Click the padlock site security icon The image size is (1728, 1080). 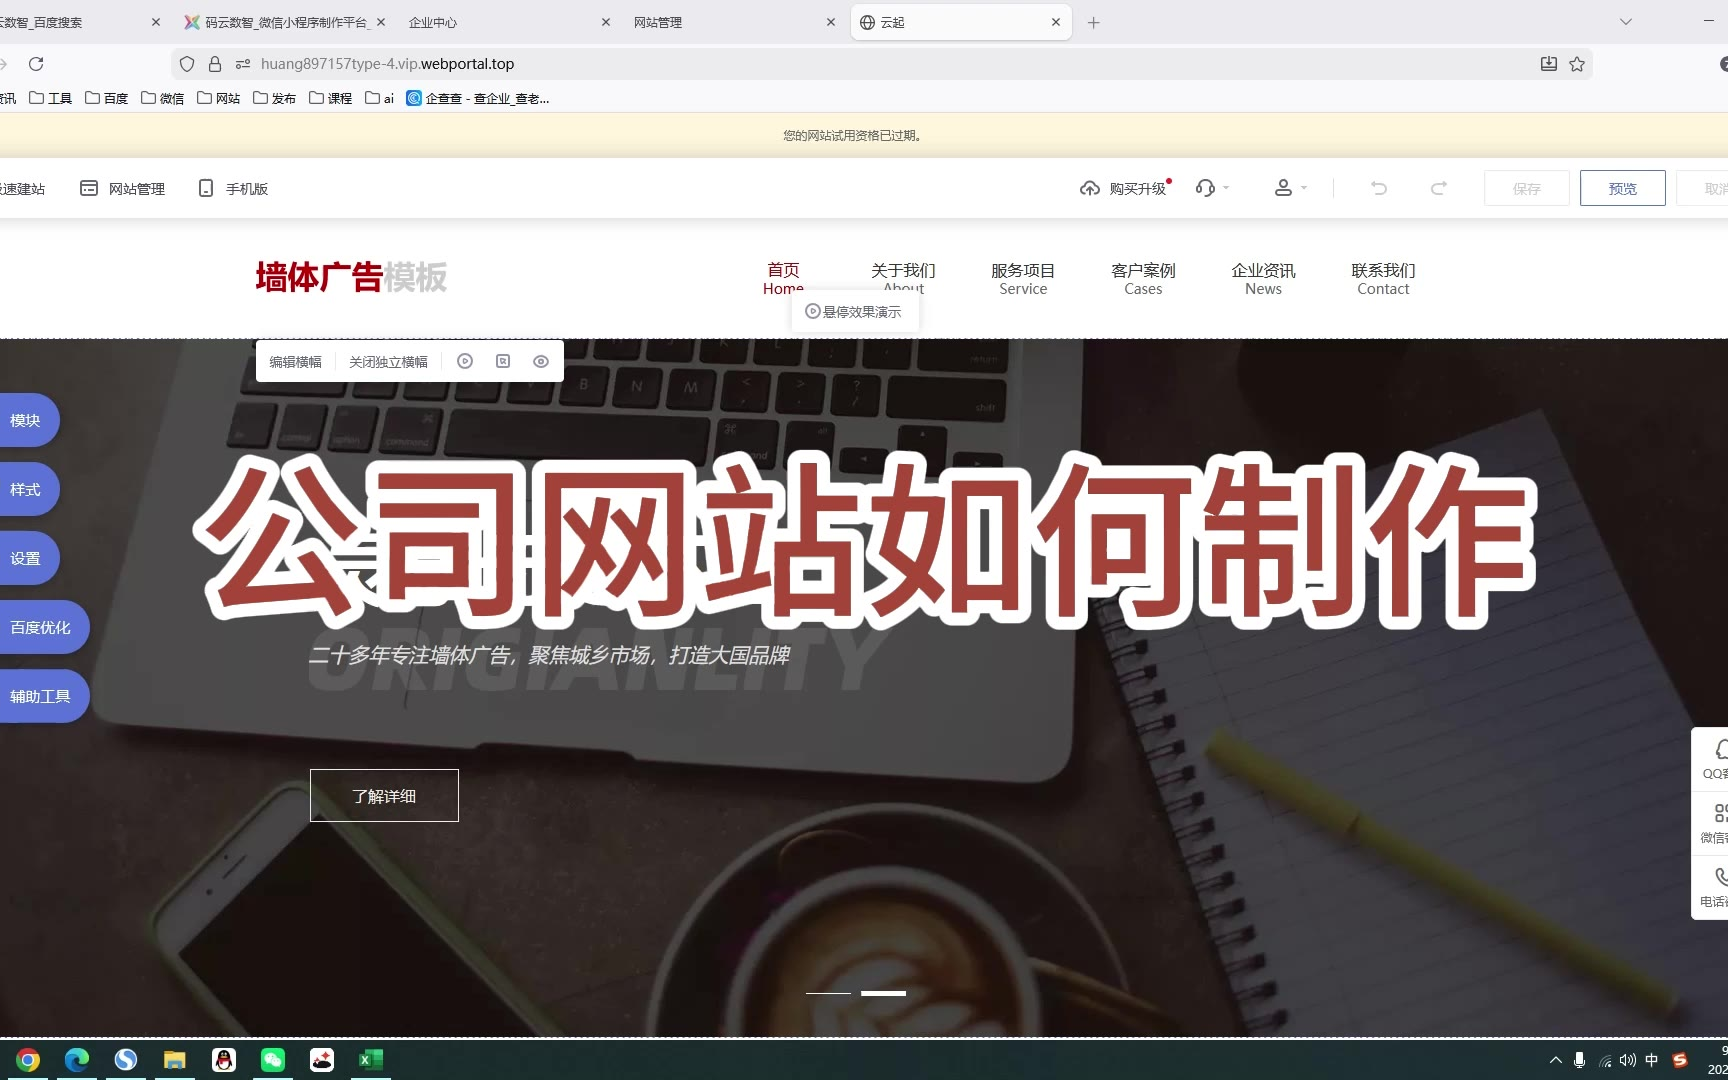pyautogui.click(x=215, y=64)
